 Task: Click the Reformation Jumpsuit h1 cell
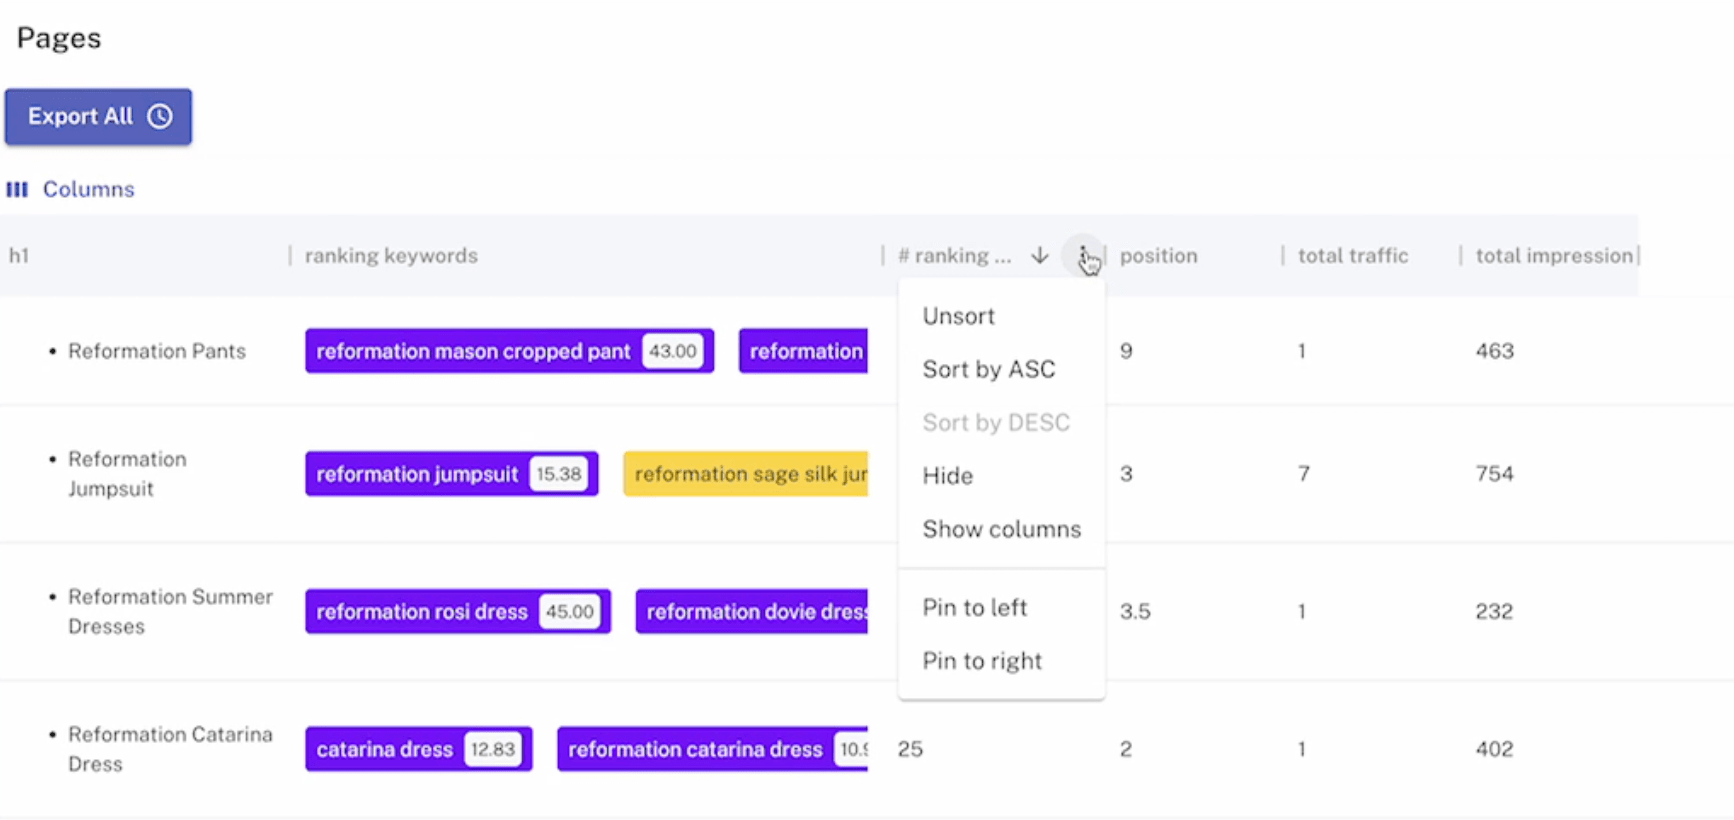click(127, 474)
